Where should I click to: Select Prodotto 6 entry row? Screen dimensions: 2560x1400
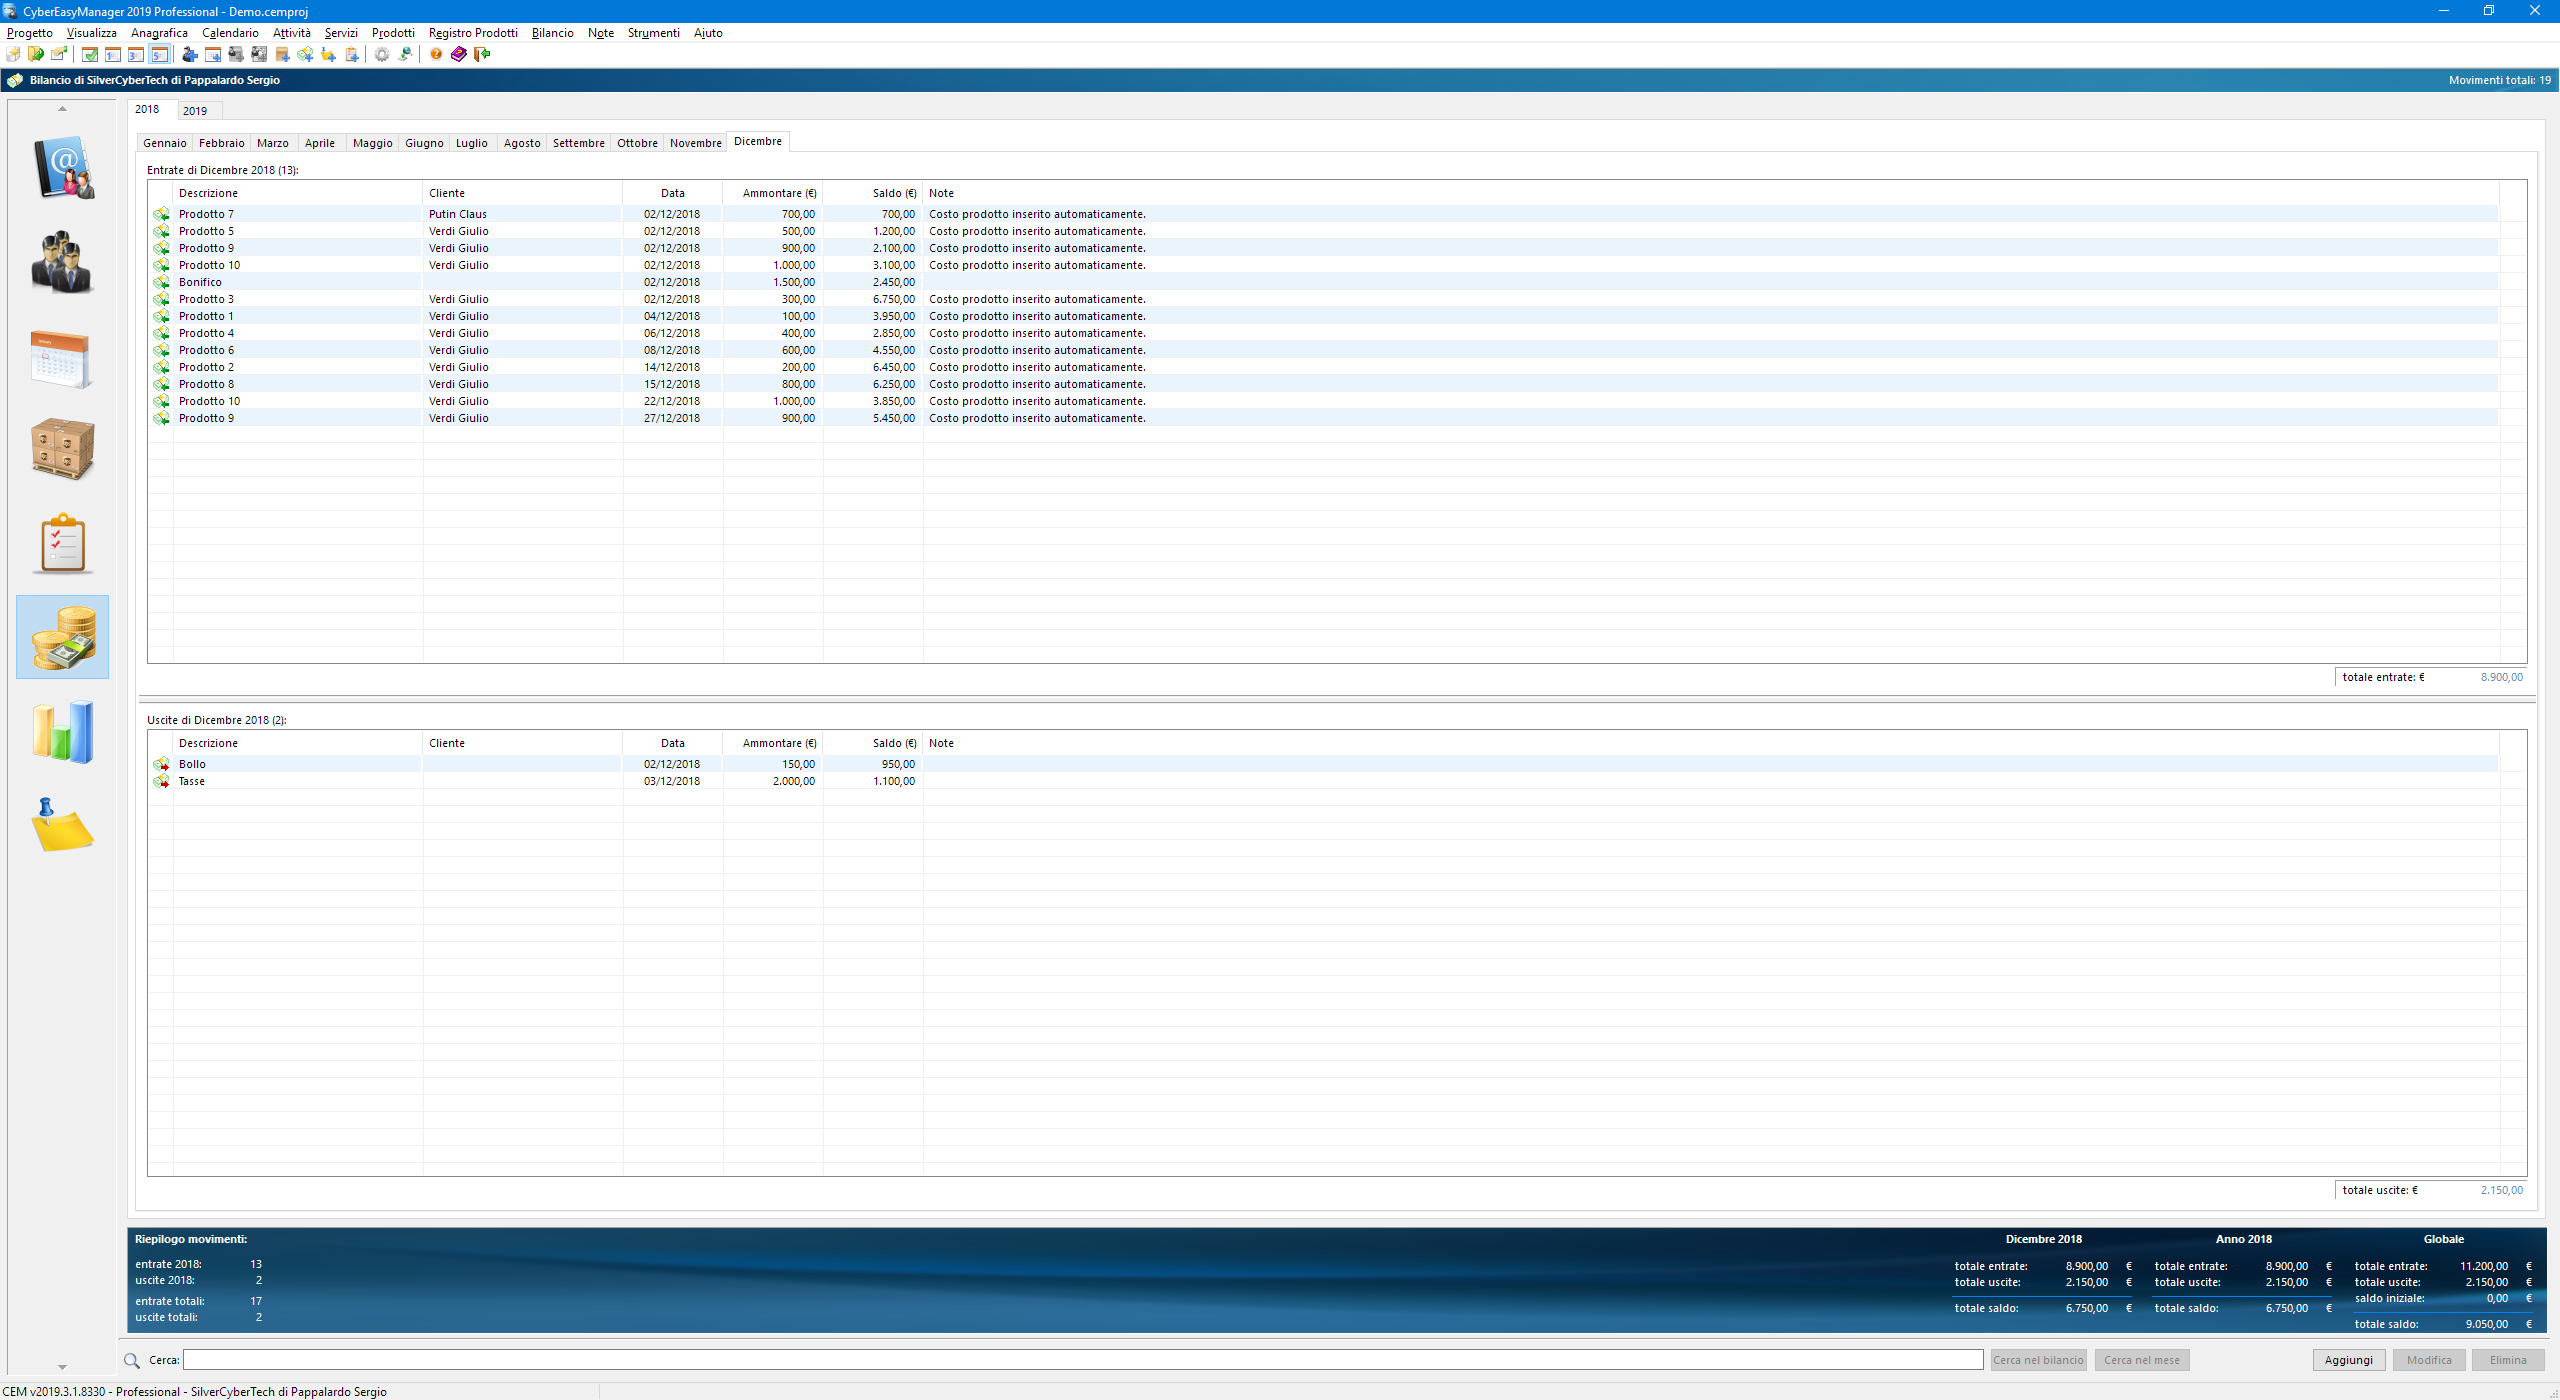point(1323,350)
